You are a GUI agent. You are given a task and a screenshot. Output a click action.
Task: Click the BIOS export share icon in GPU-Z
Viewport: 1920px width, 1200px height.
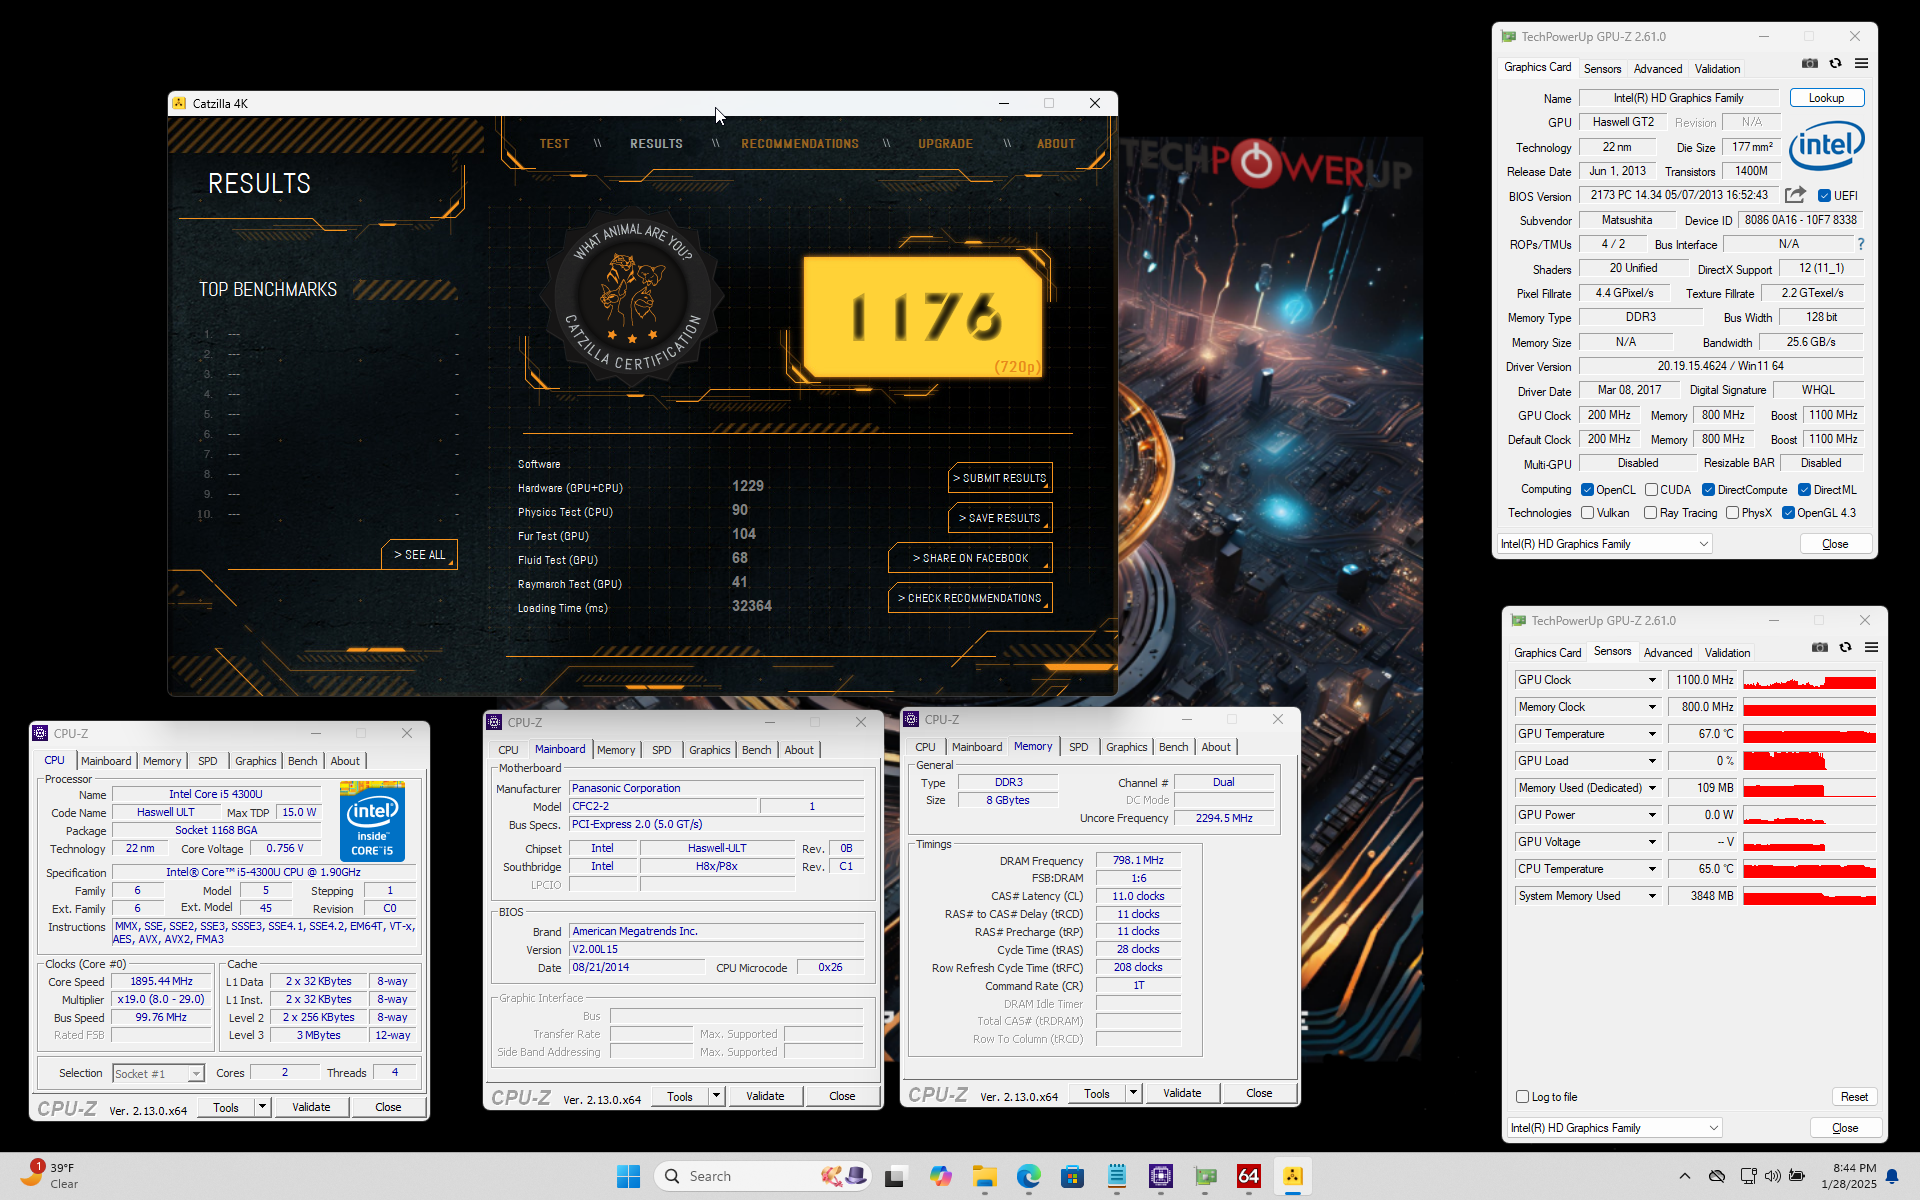coord(1795,195)
